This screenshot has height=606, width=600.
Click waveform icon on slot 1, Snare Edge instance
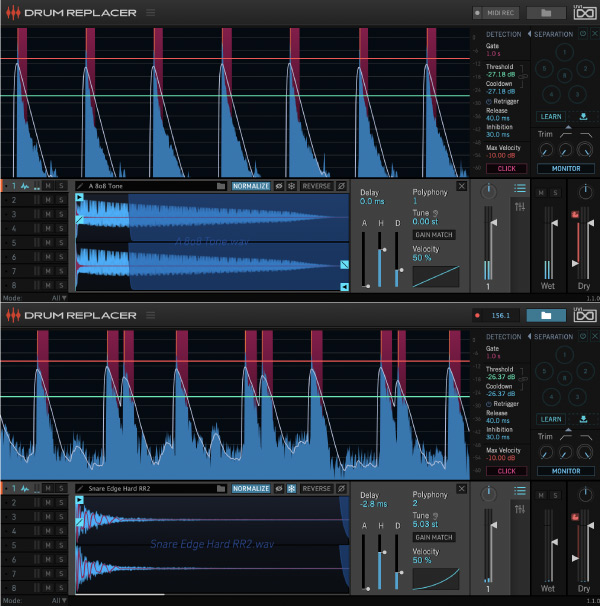[x=25, y=489]
